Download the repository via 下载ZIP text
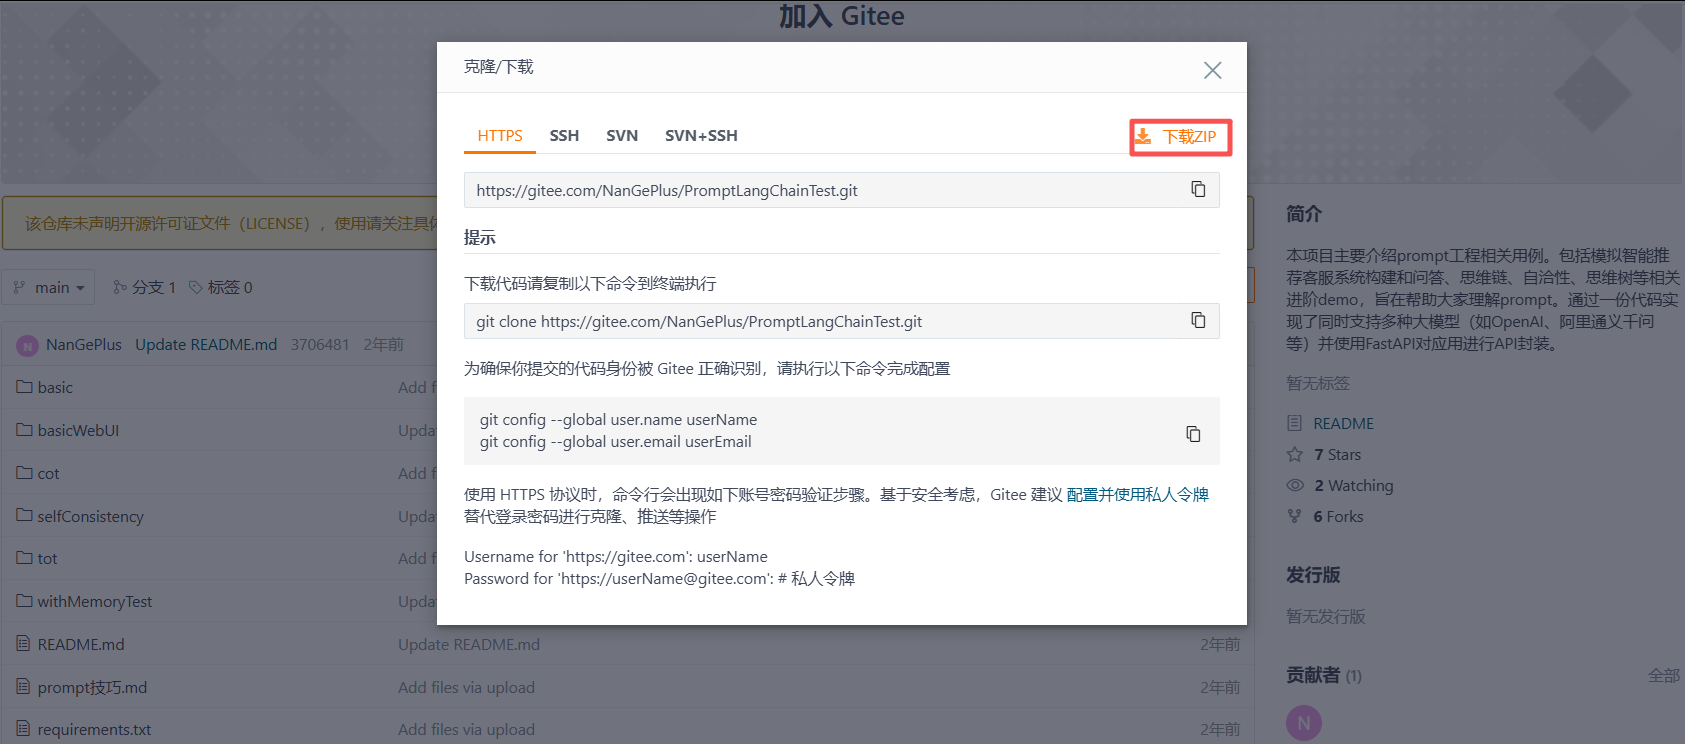The height and width of the screenshot is (744, 1685). (1189, 137)
